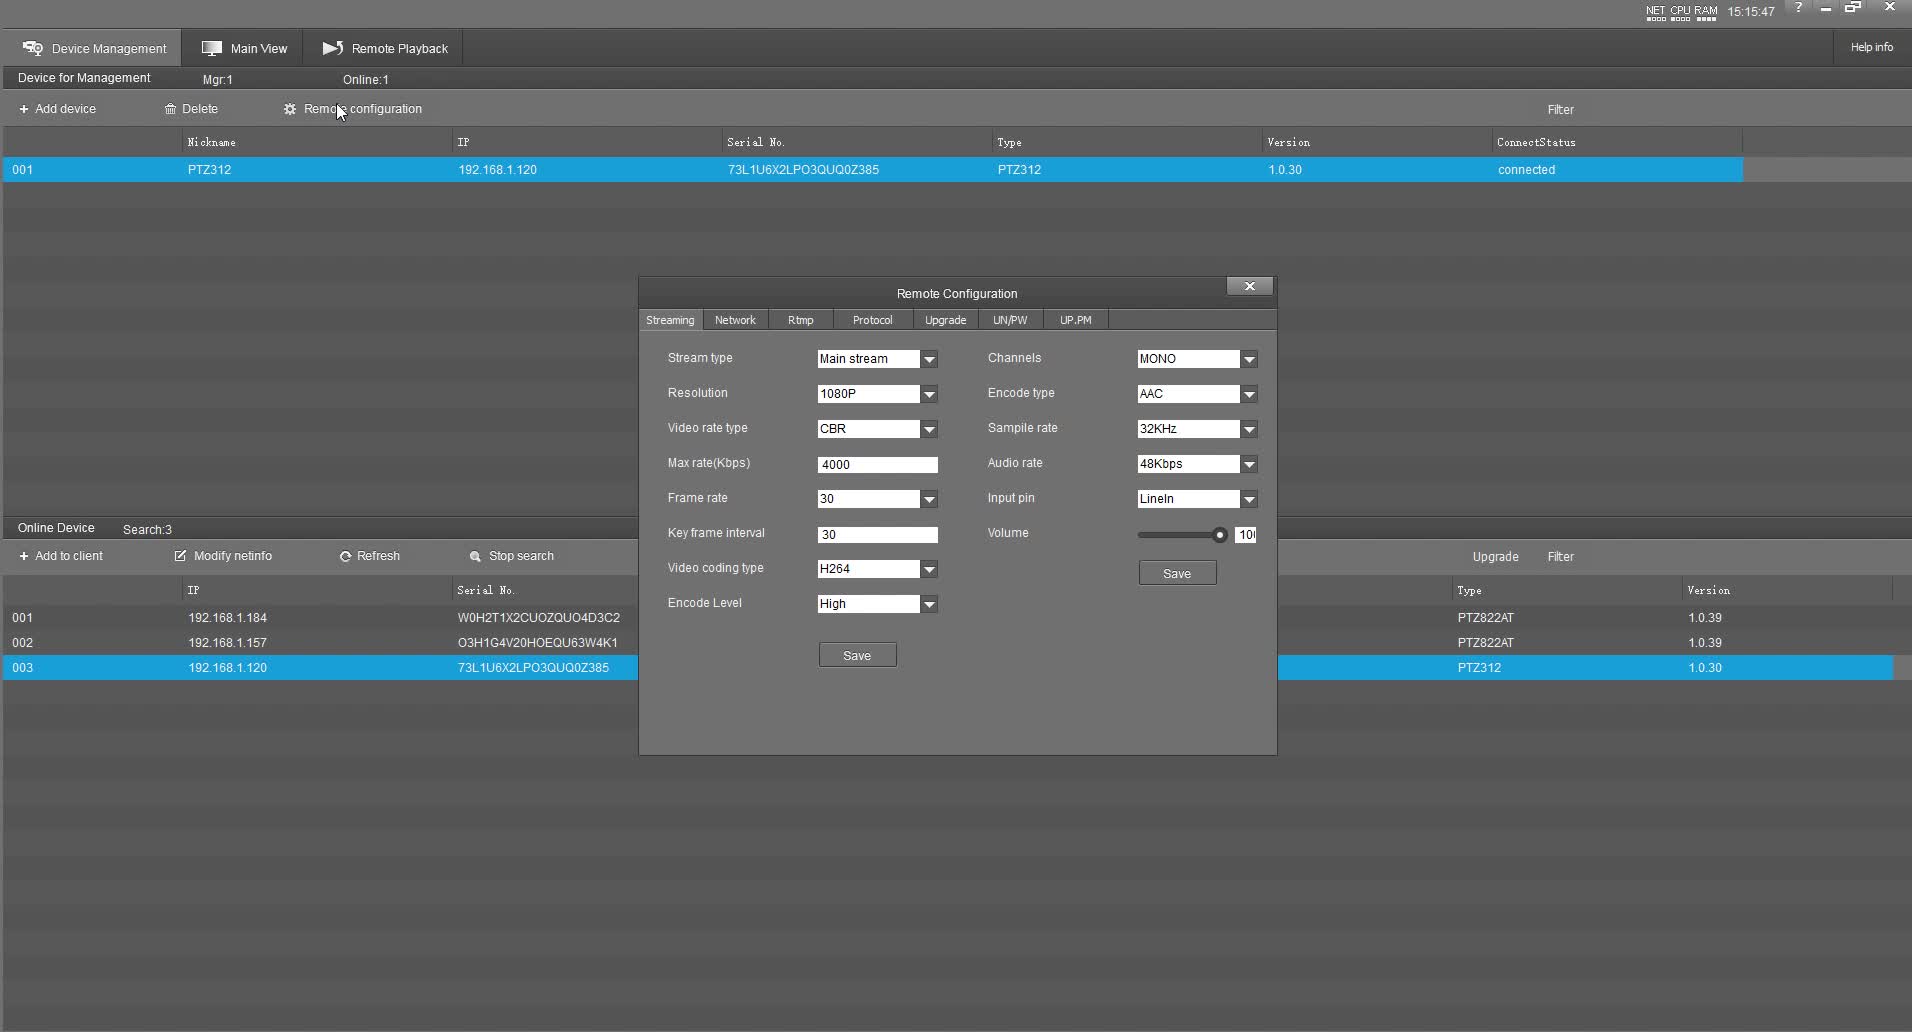Image resolution: width=1912 pixels, height=1032 pixels.
Task: Expand the Sampile rate dropdown
Action: [x=1249, y=429]
